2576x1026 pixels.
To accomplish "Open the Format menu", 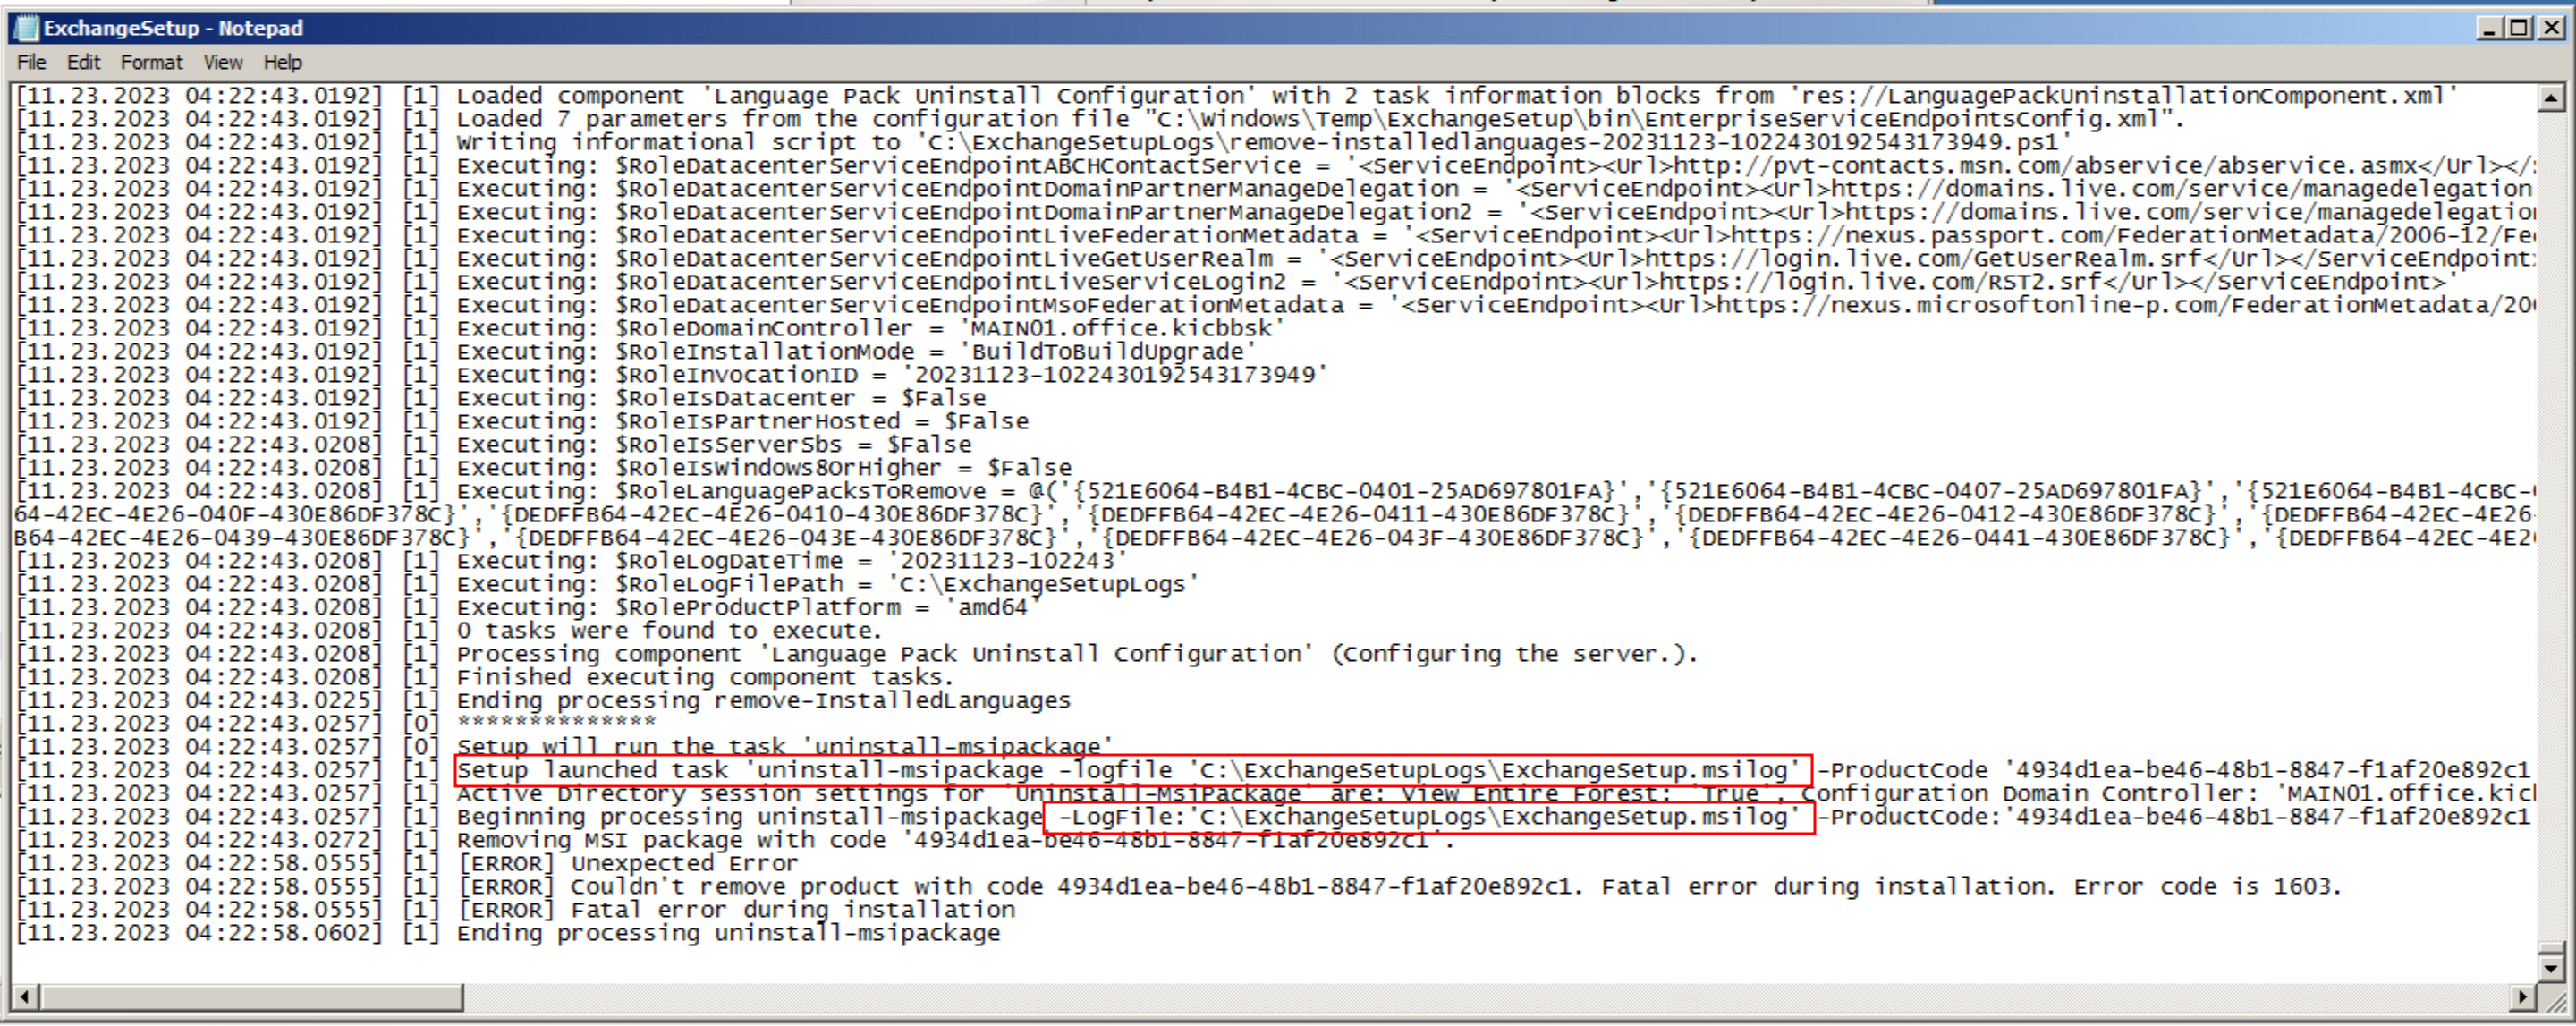I will tap(152, 62).
